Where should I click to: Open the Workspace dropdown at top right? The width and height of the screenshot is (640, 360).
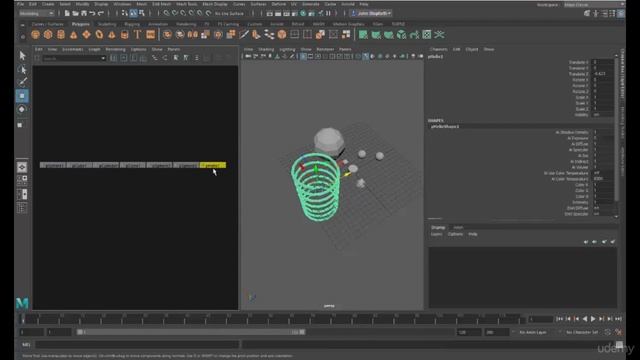(593, 5)
